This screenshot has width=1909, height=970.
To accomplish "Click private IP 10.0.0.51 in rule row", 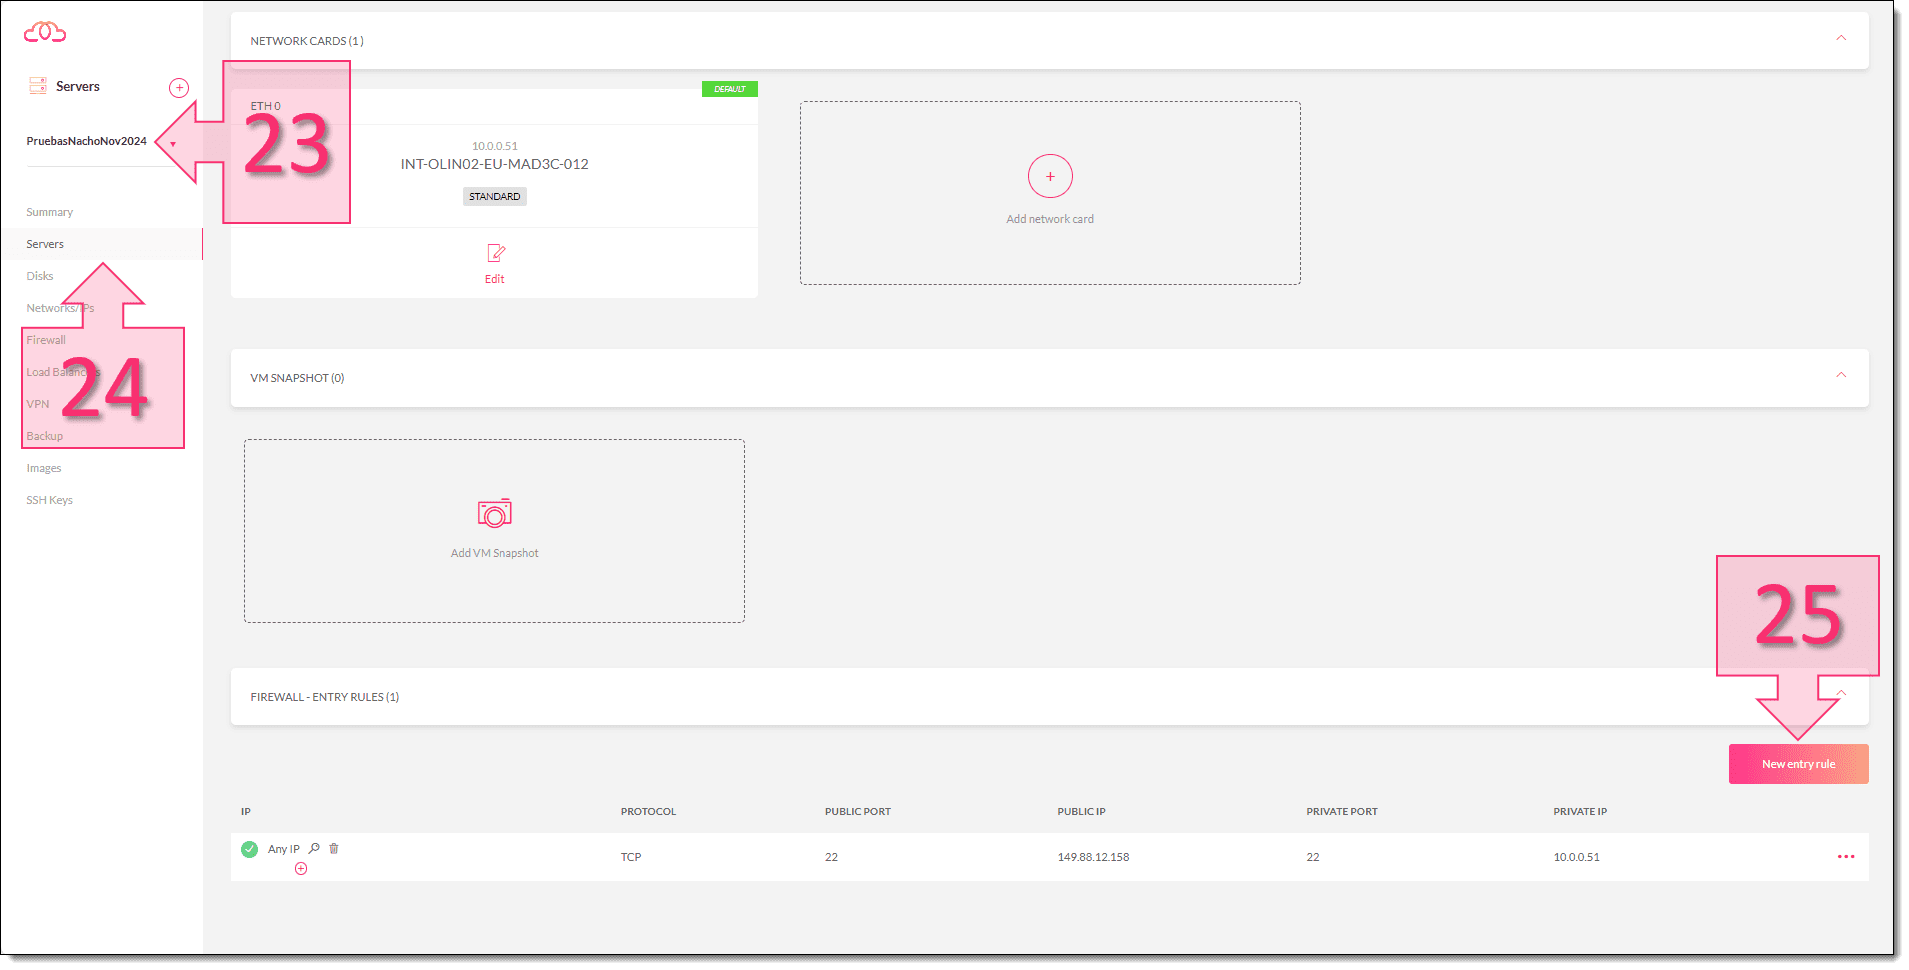I will [x=1576, y=857].
